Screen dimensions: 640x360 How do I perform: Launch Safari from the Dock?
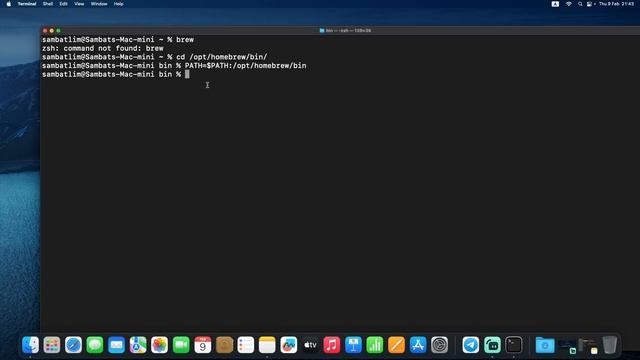click(x=73, y=345)
